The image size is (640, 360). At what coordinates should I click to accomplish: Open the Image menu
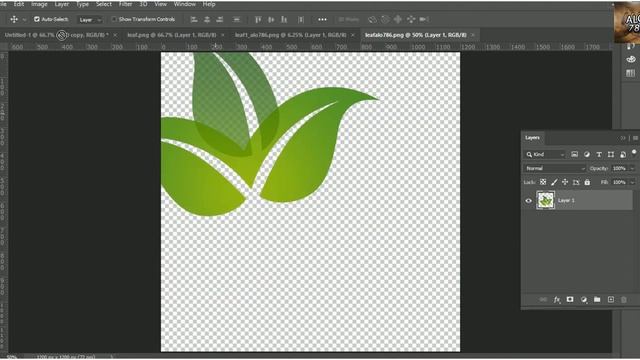pos(39,4)
